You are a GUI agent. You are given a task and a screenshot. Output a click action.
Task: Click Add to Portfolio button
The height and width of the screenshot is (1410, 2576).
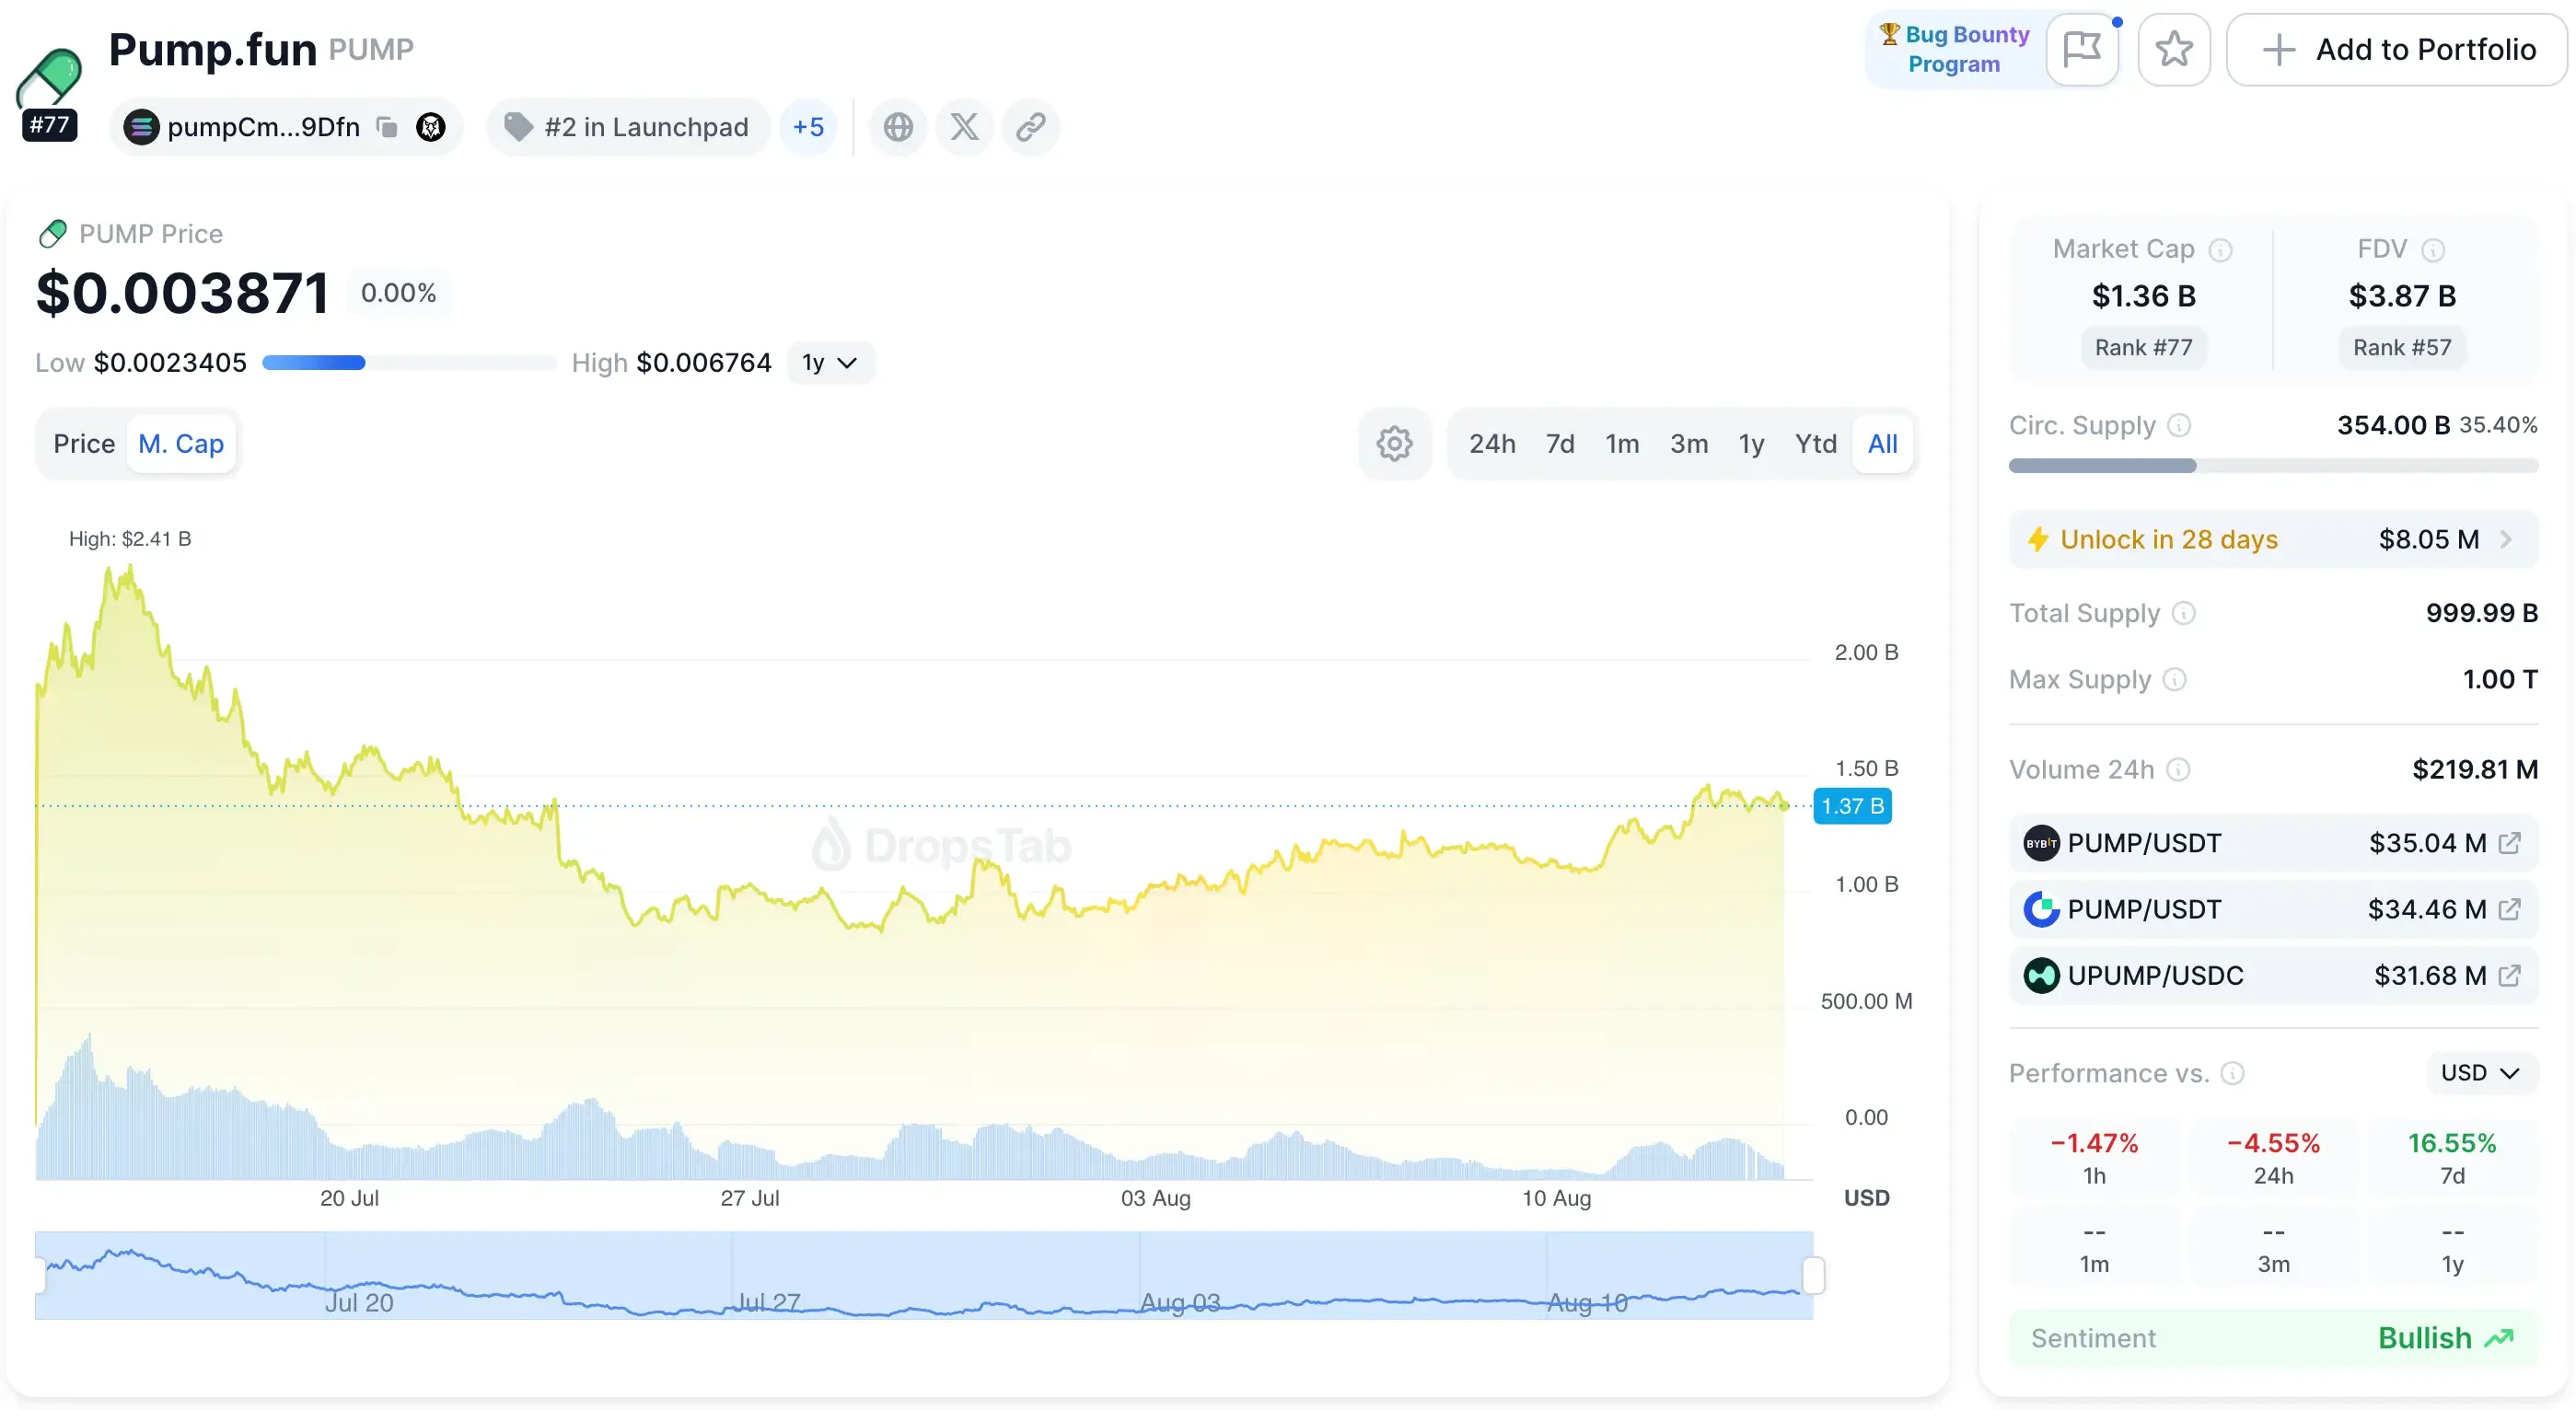point(2397,49)
